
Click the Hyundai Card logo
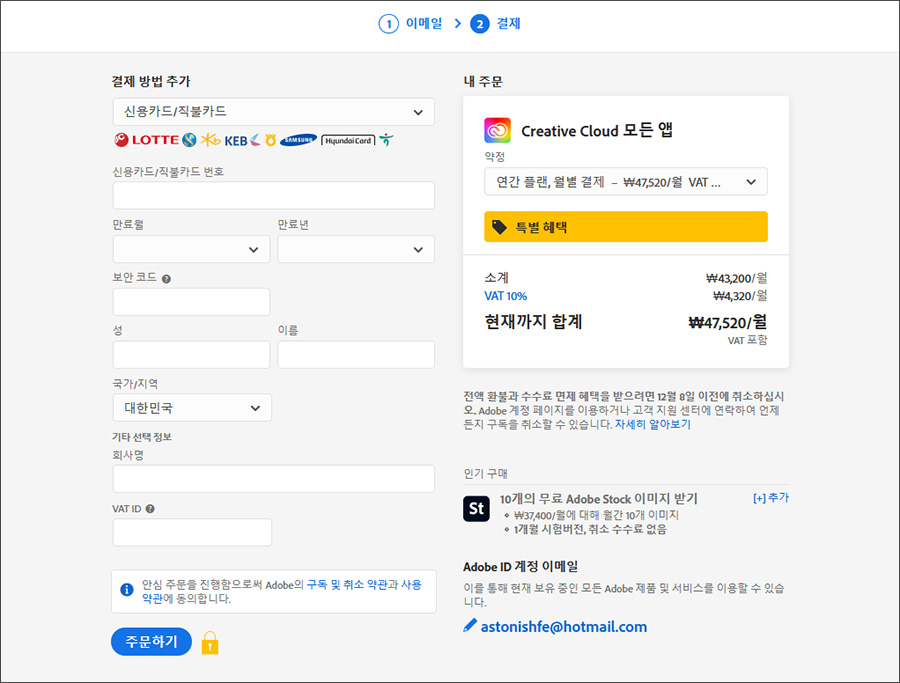(x=348, y=140)
